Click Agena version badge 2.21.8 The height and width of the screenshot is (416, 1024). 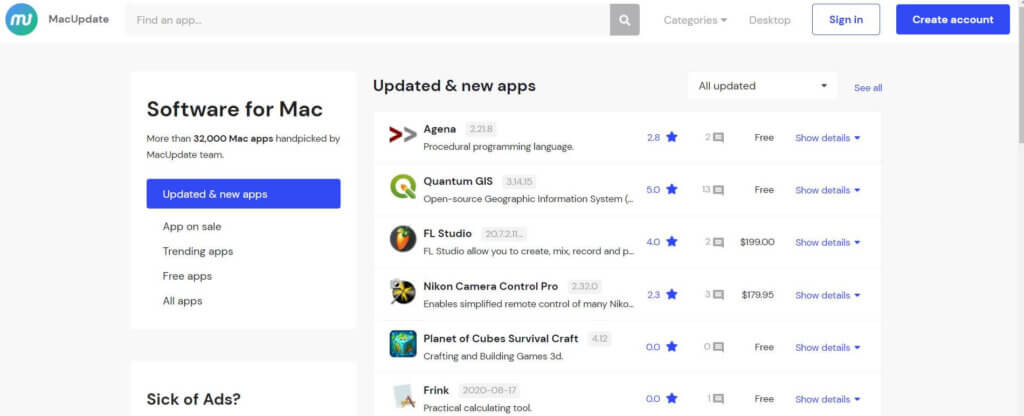tap(481, 129)
